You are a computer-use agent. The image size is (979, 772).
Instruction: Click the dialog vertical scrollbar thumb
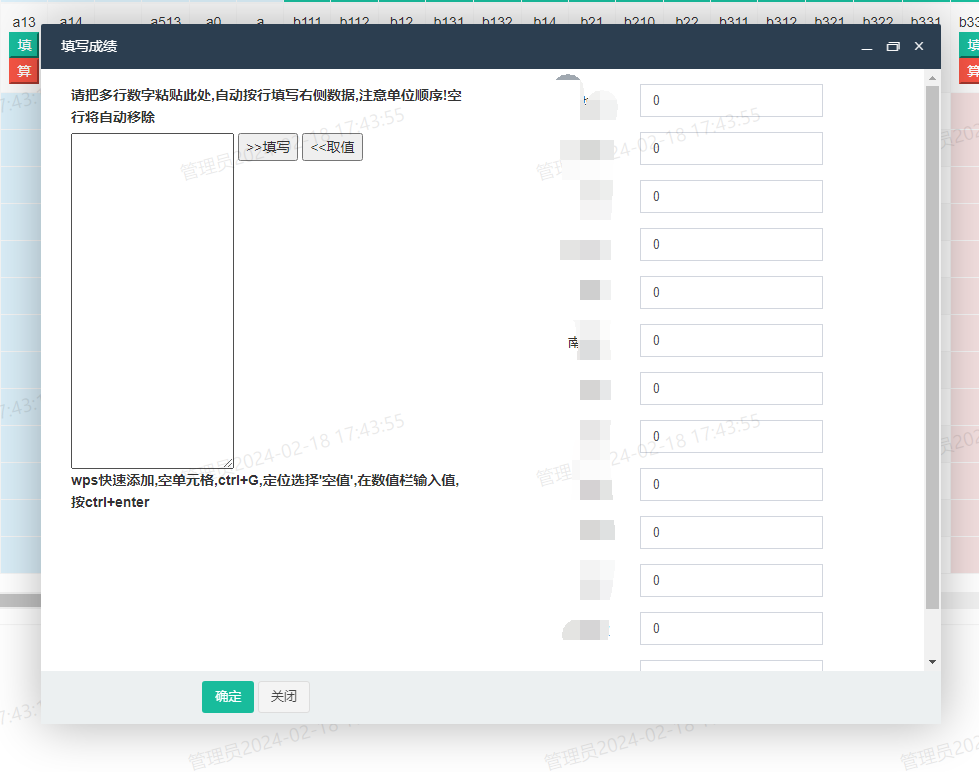pyautogui.click(x=932, y=347)
